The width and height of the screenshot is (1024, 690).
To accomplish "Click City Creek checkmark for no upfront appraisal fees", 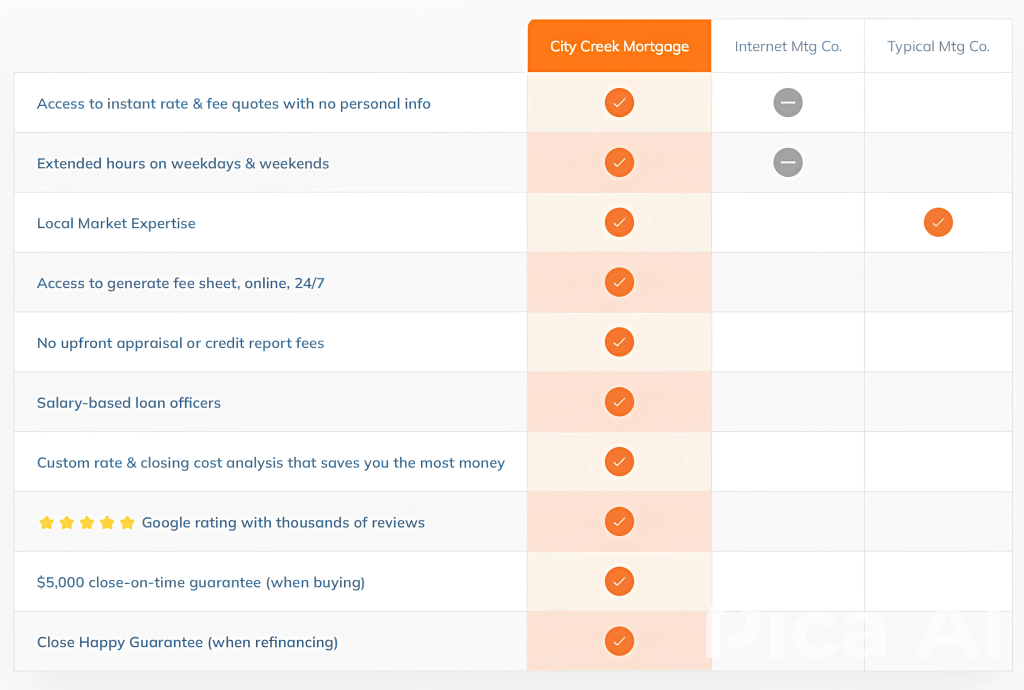I will coord(619,343).
